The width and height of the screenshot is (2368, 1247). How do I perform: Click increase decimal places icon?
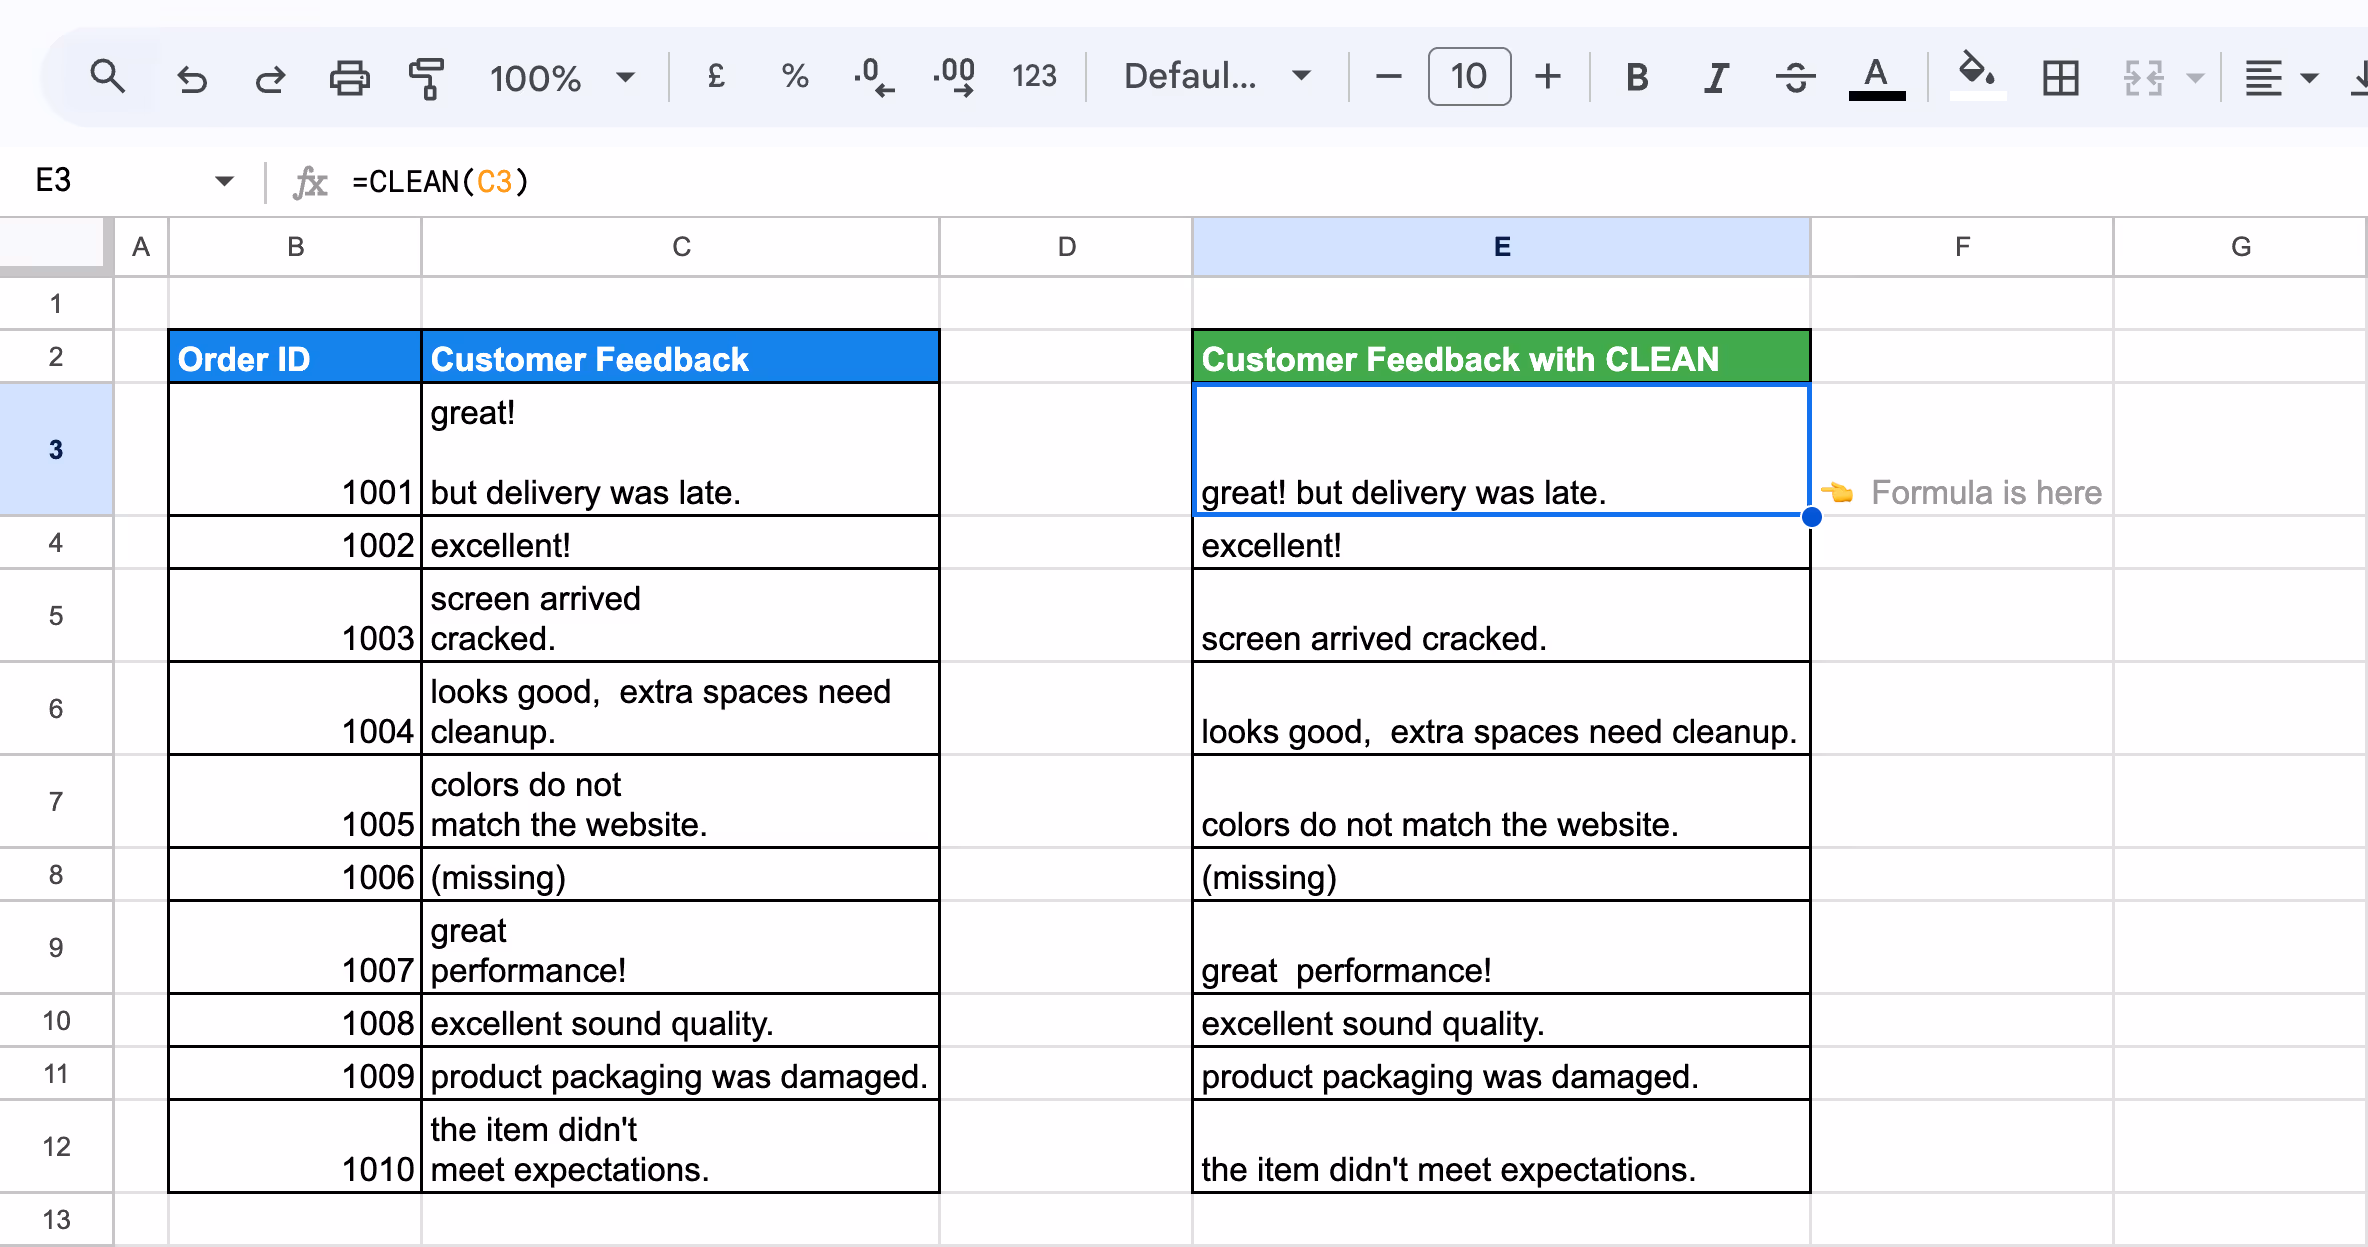(x=954, y=76)
